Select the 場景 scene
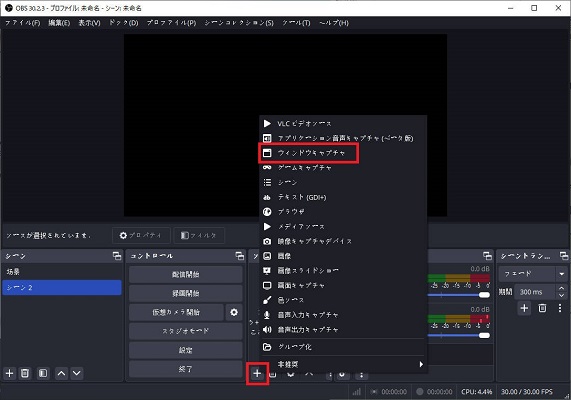571x400 pixels. pos(62,272)
